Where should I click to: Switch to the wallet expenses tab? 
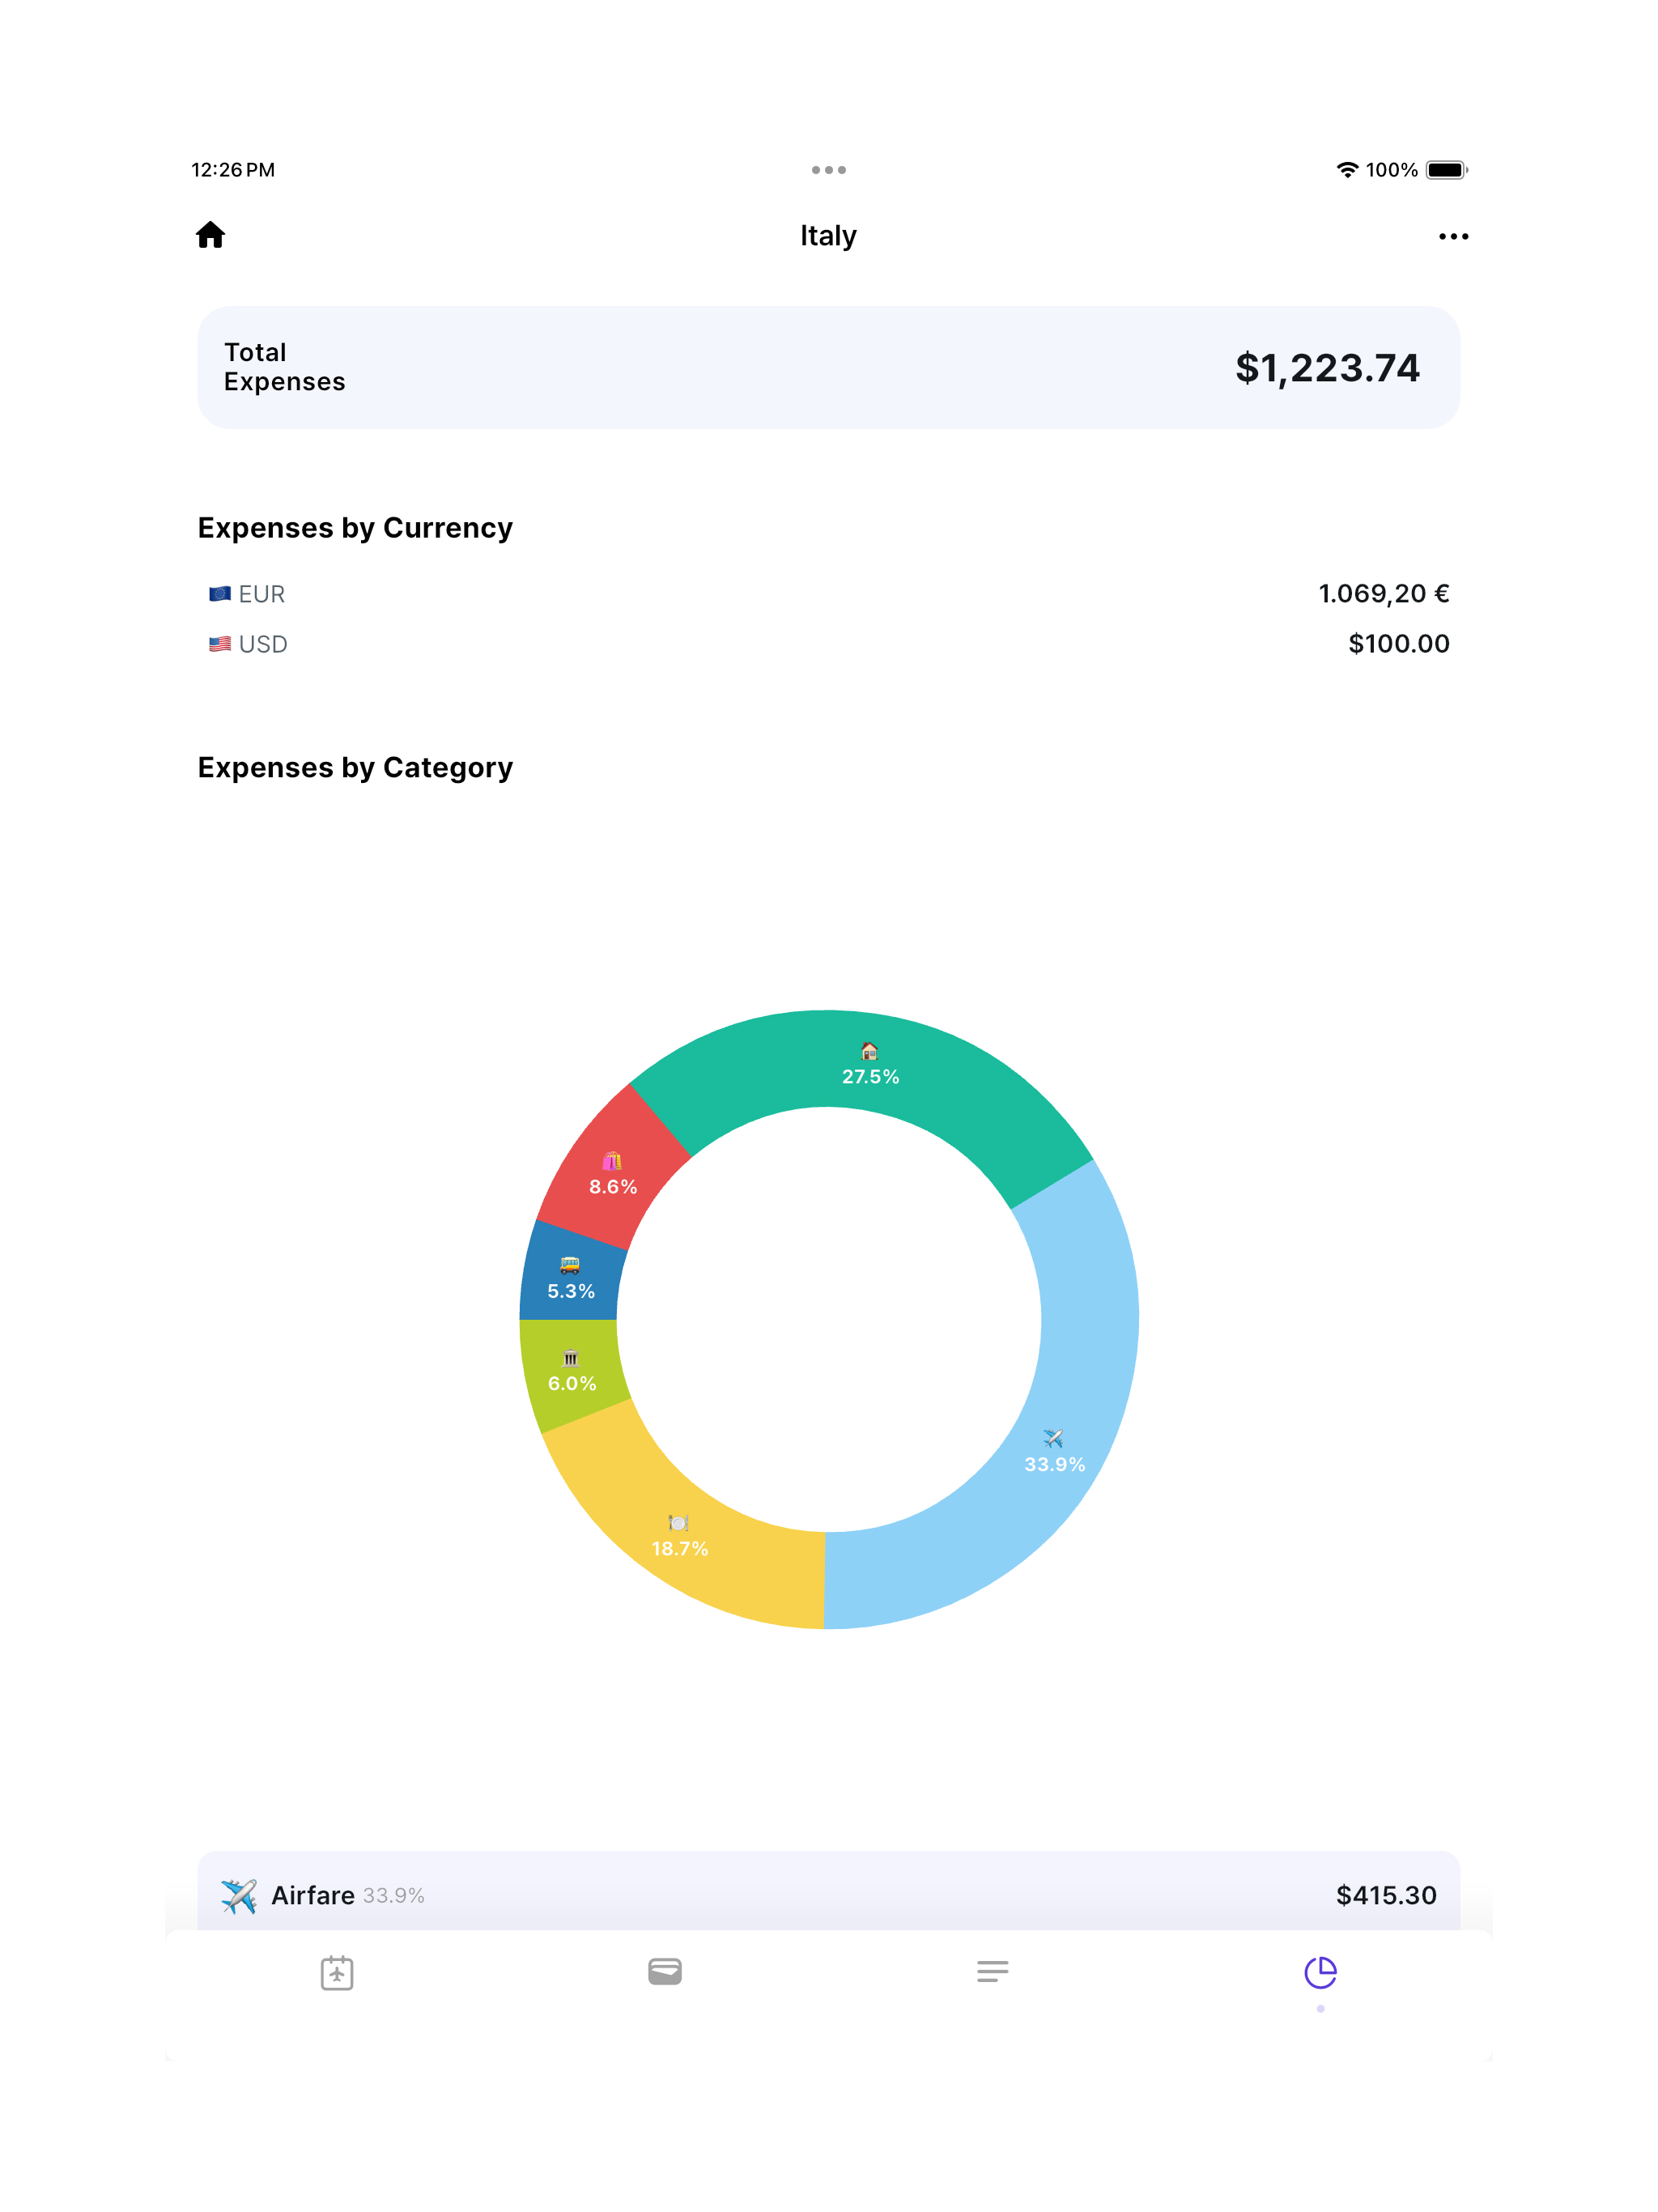point(665,1971)
